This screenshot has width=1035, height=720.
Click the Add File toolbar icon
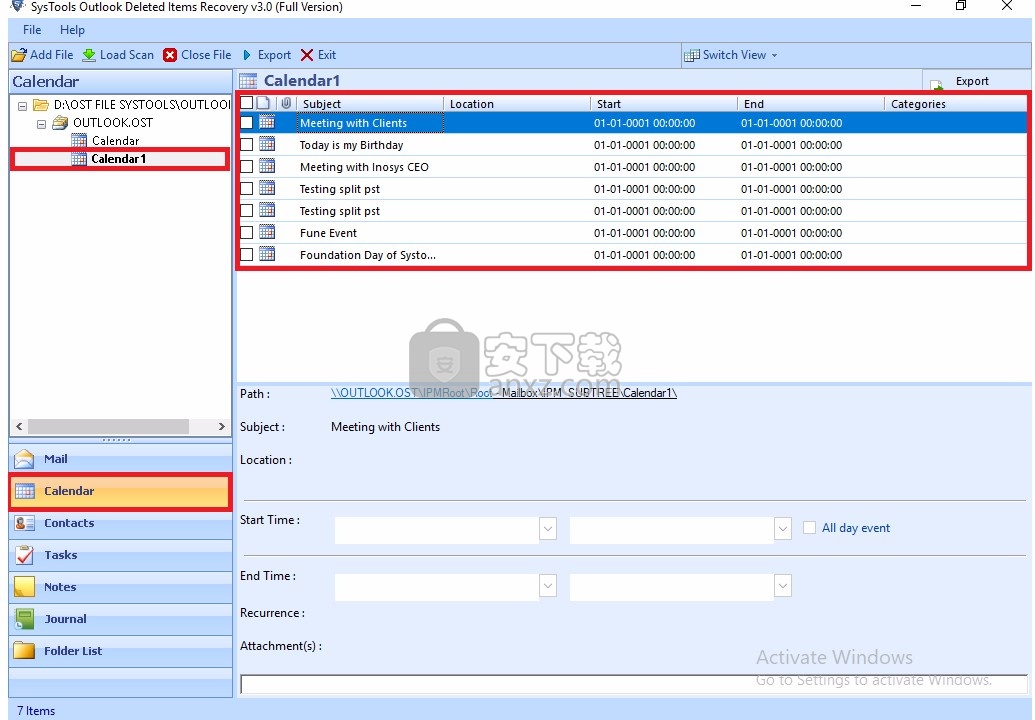click(19, 55)
